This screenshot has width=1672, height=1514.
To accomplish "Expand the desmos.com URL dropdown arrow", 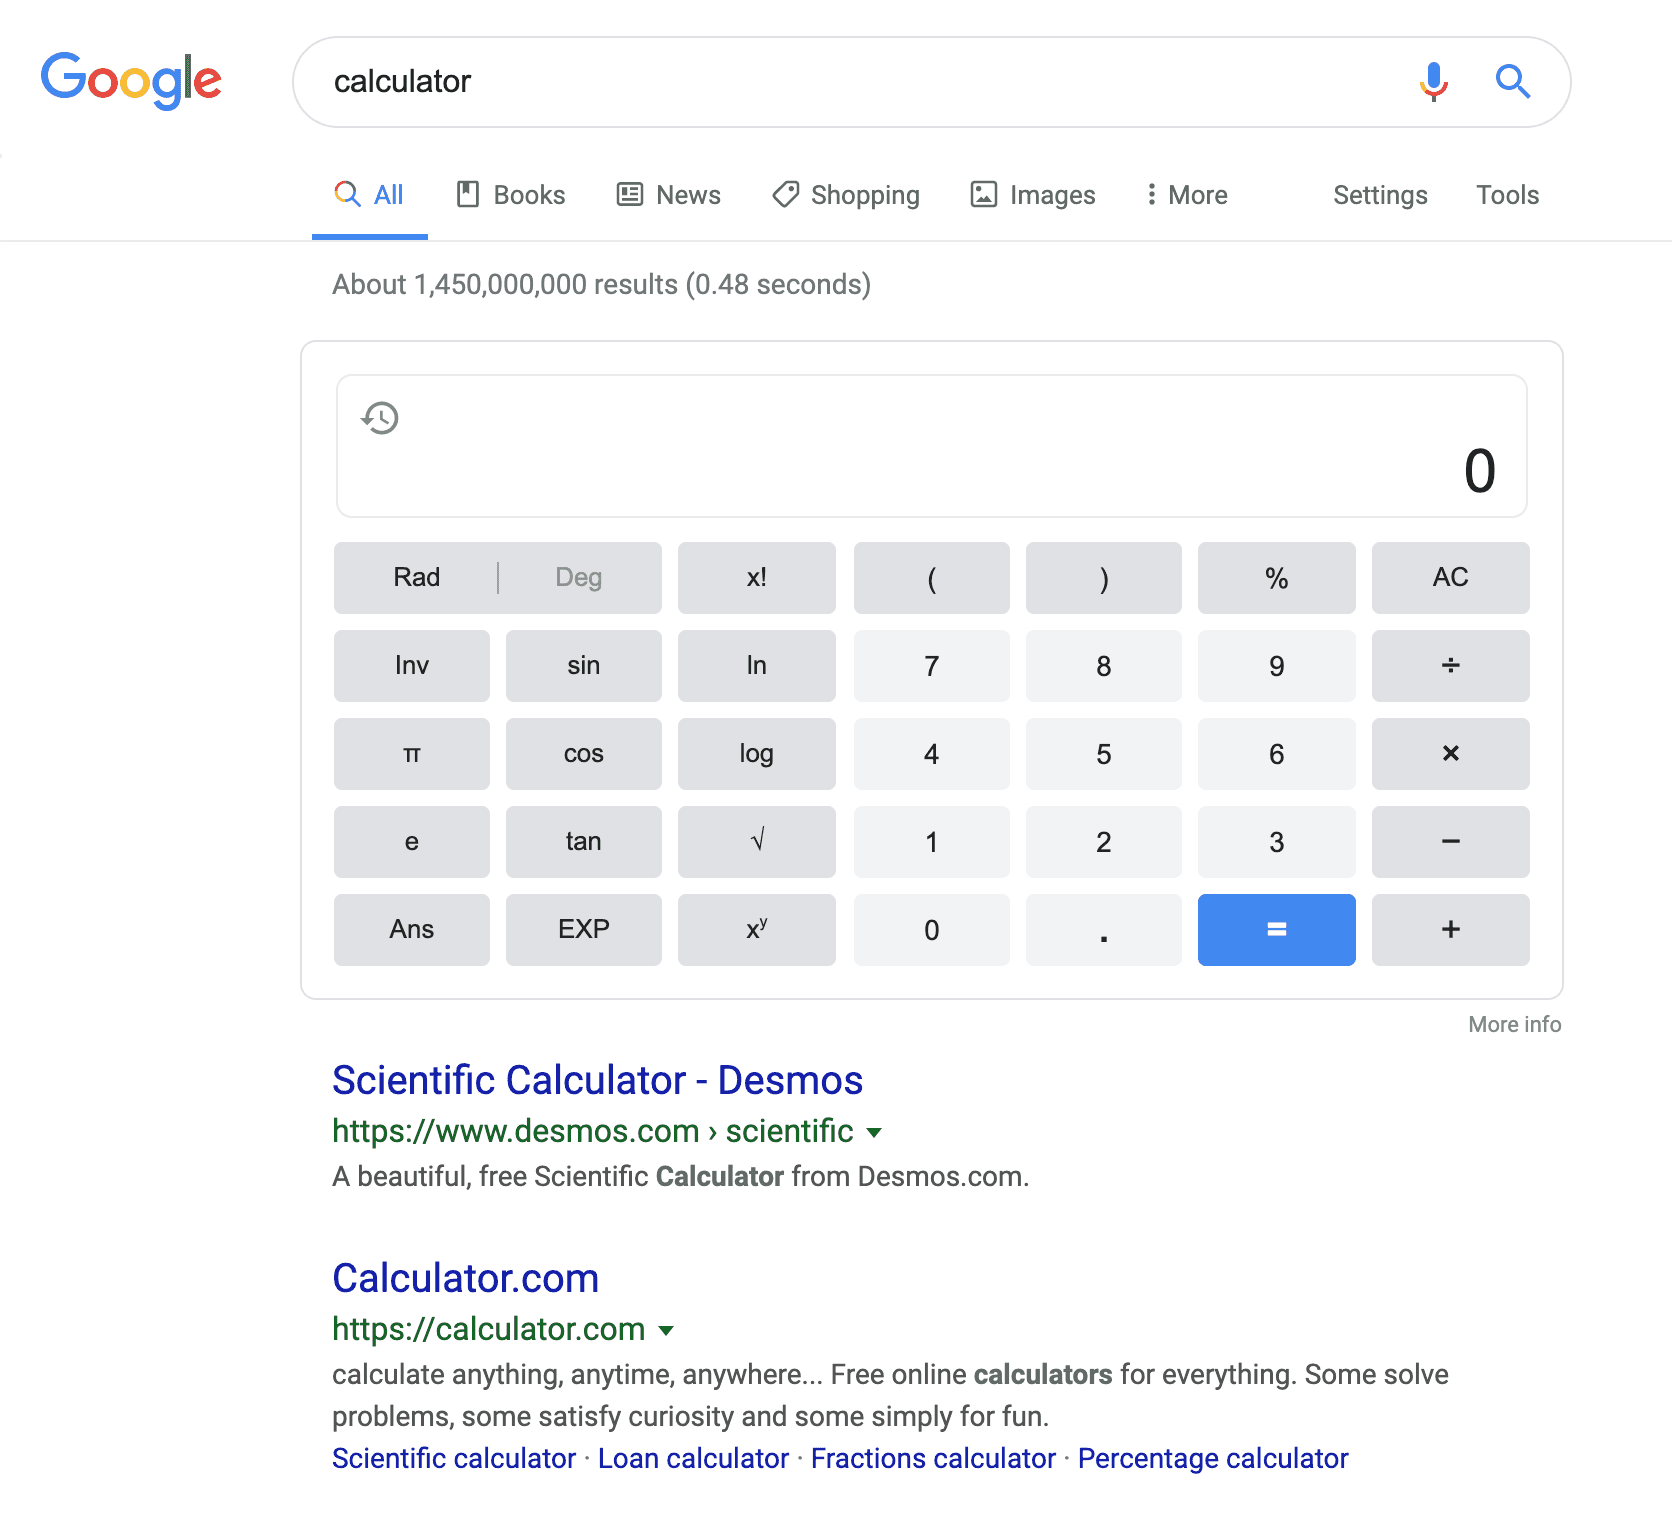I will click(874, 1133).
